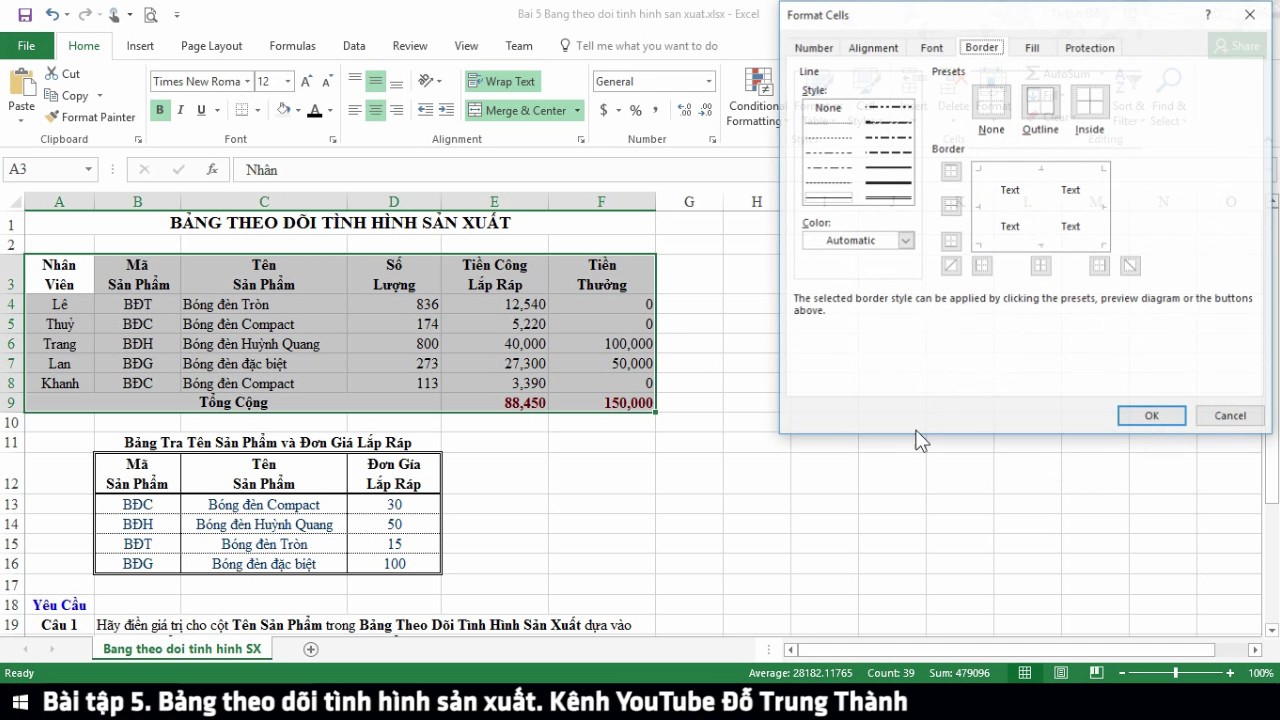Image resolution: width=1280 pixels, height=720 pixels.
Task: Open the fill color dropdown arrow
Action: 298,110
